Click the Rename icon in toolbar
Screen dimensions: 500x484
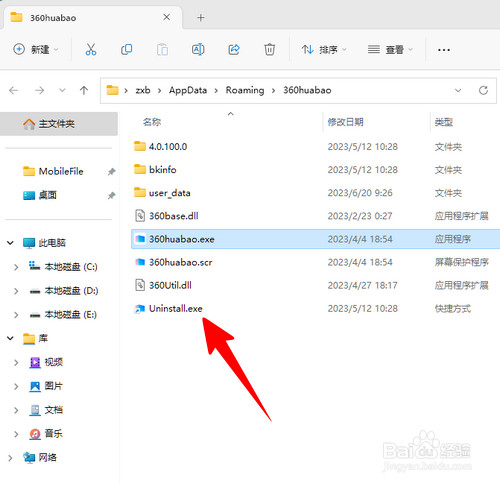[x=198, y=50]
